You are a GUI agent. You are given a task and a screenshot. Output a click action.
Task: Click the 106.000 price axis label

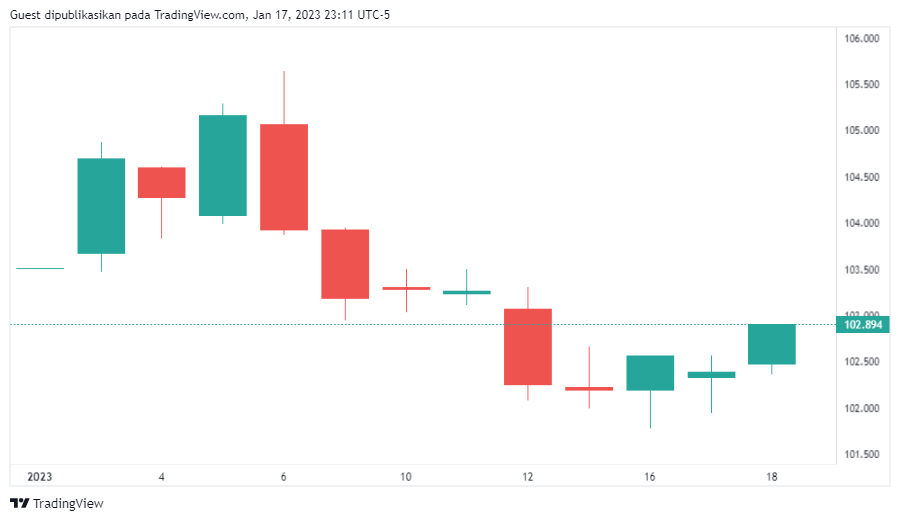(861, 39)
